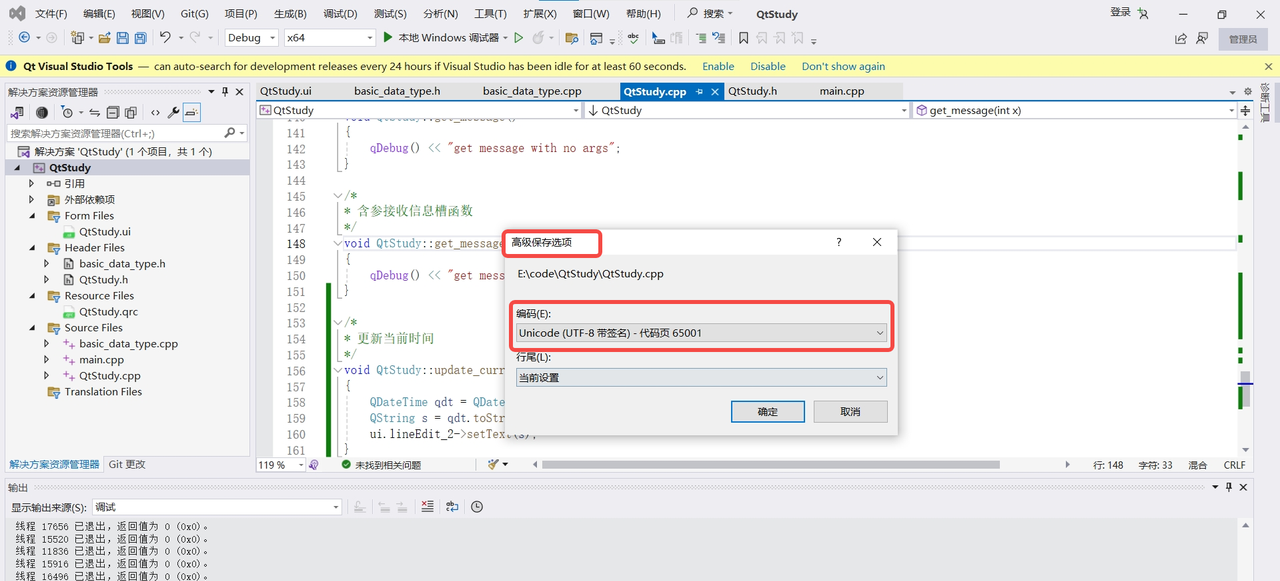Click the wrench Properties icon in Solution Explorer
The height and width of the screenshot is (581, 1280).
(173, 113)
